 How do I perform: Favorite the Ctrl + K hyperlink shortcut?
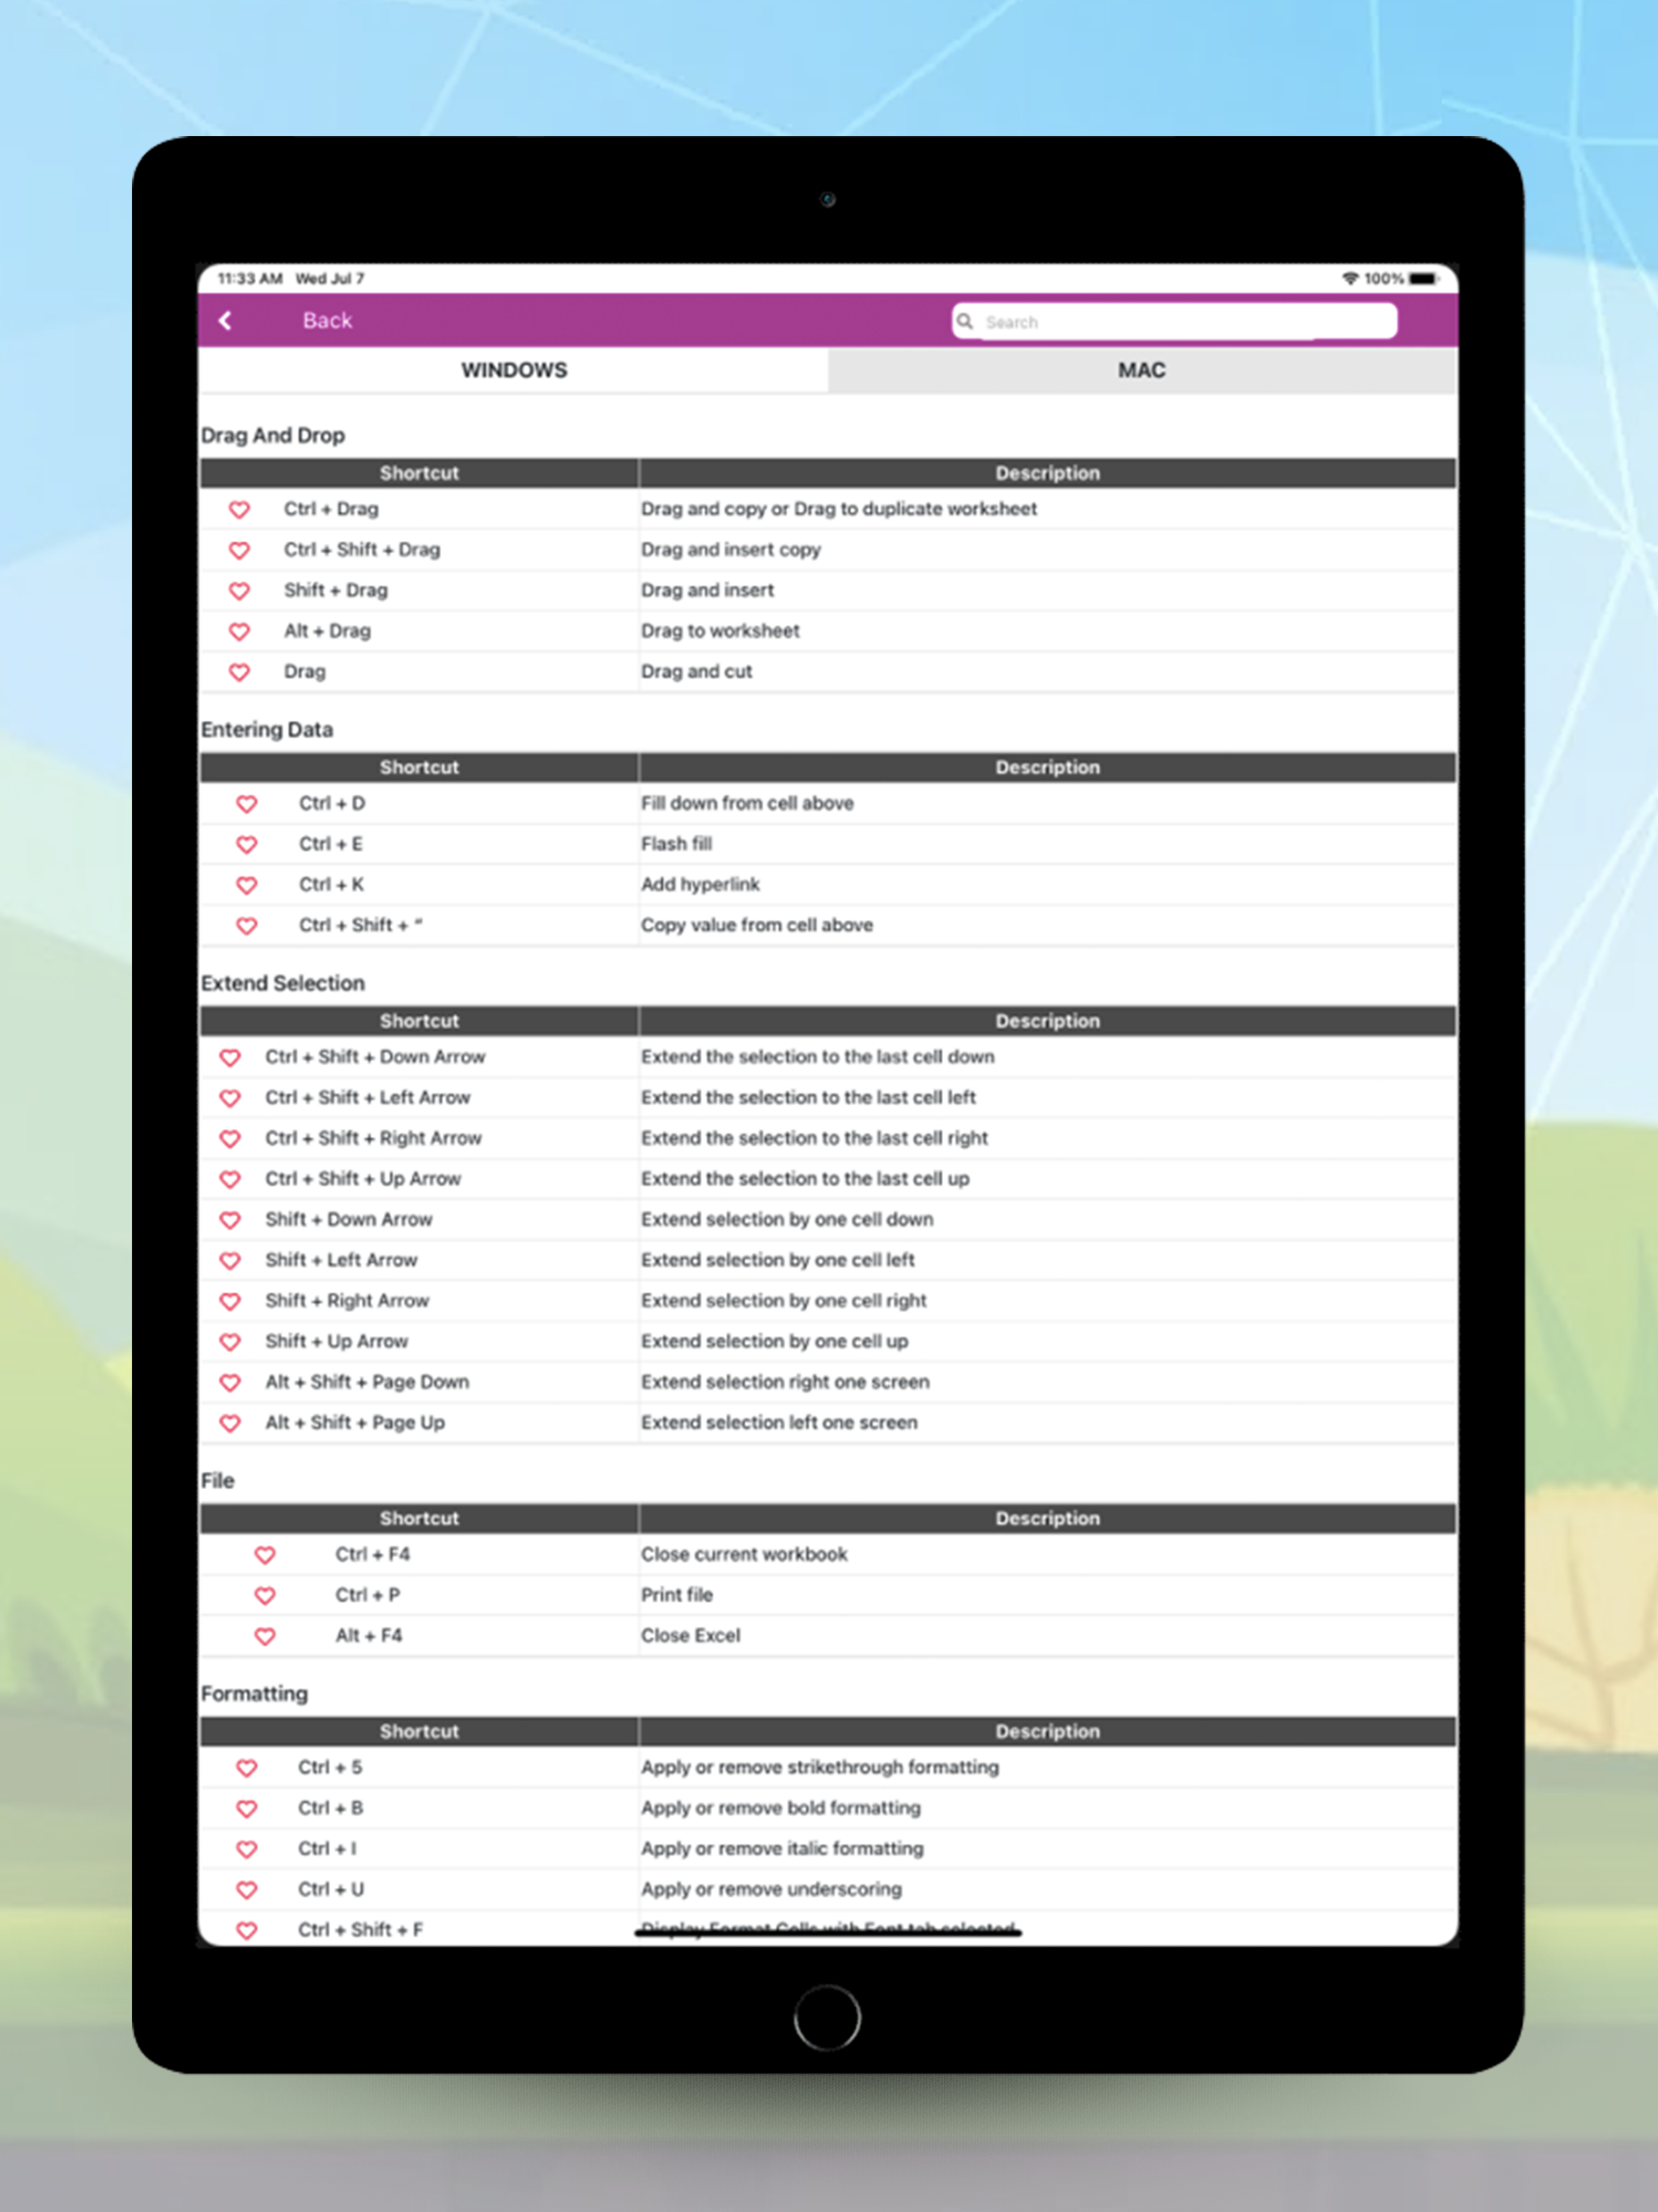[246, 885]
